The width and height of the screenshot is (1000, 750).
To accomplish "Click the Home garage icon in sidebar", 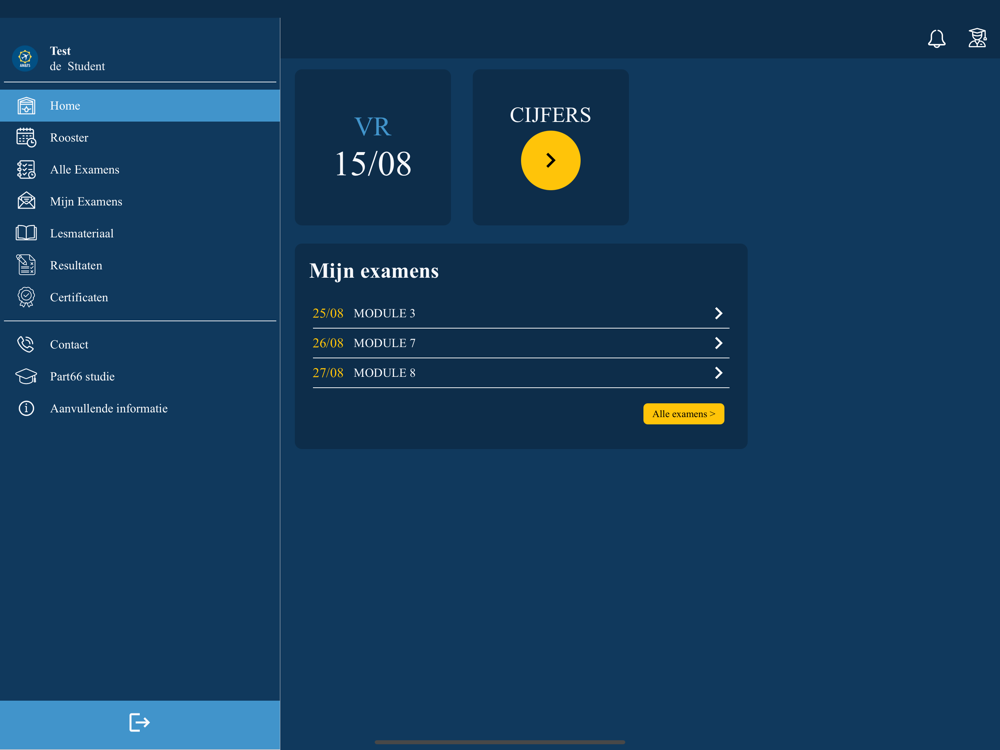I will [x=26, y=106].
